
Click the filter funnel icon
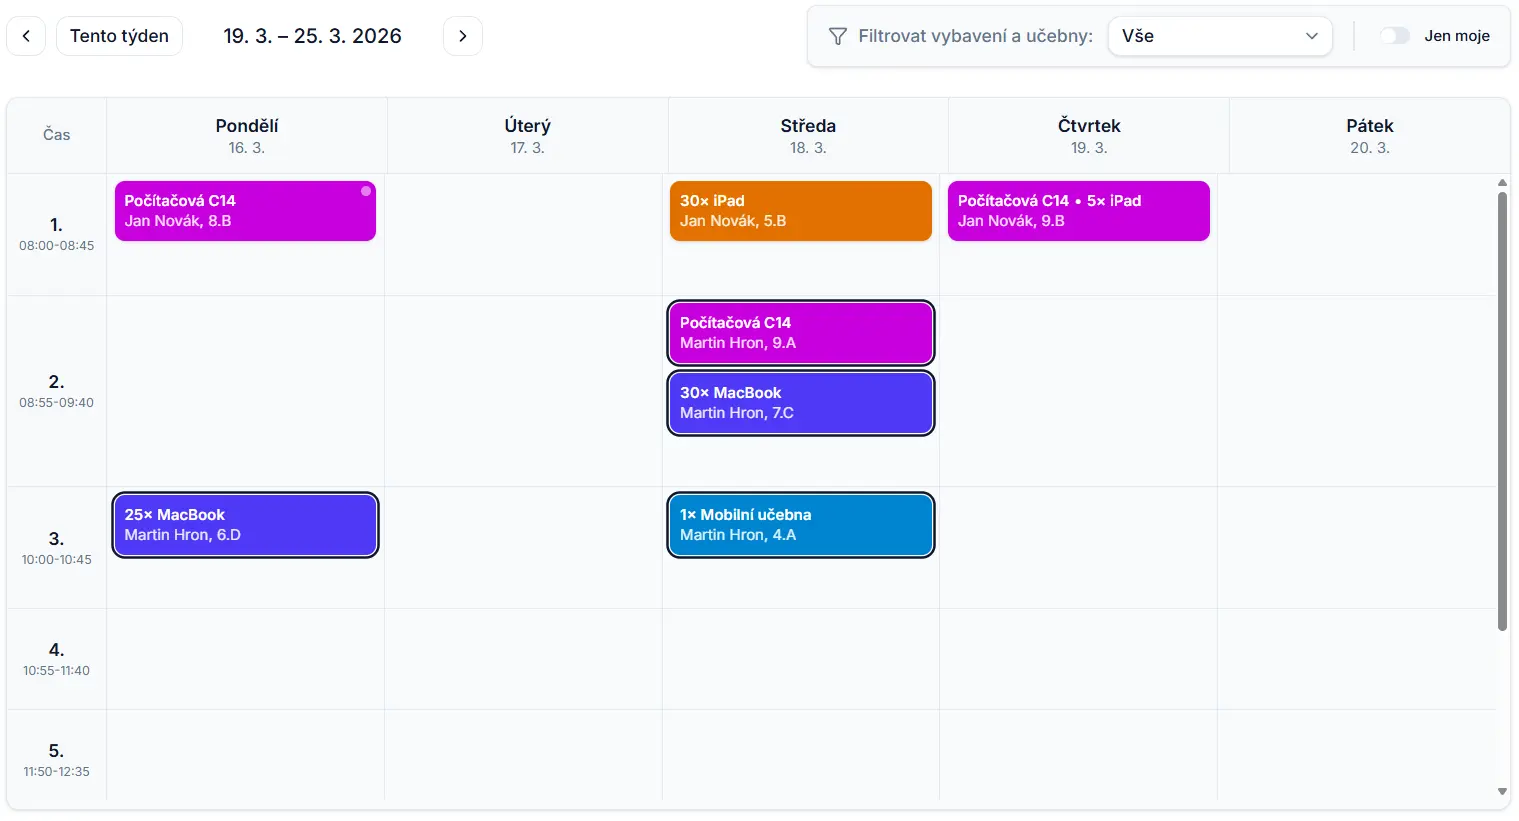tap(838, 36)
